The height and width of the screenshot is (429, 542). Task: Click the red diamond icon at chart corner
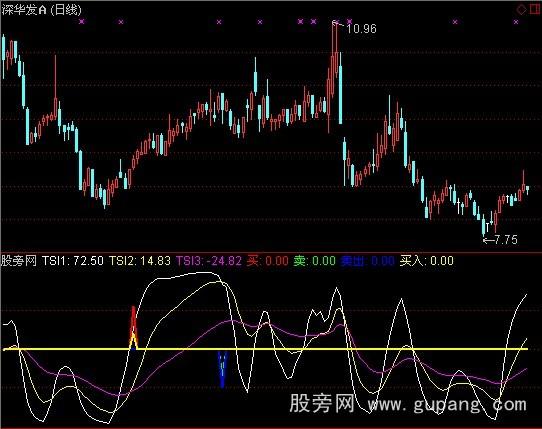pyautogui.click(x=521, y=10)
